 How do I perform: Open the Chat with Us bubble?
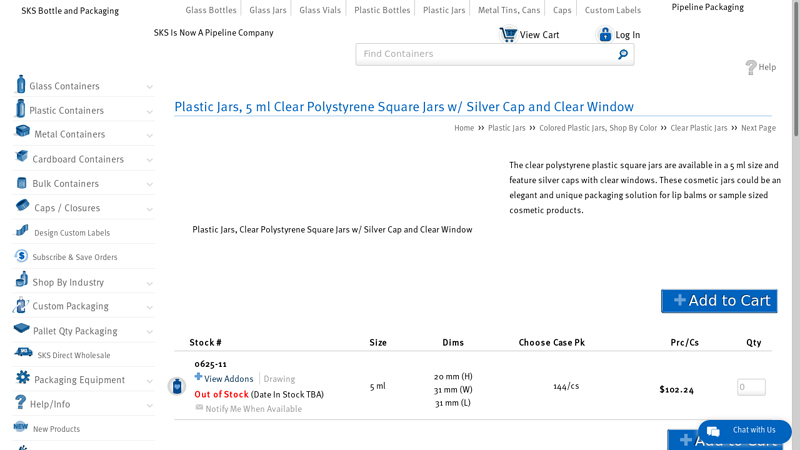click(744, 431)
